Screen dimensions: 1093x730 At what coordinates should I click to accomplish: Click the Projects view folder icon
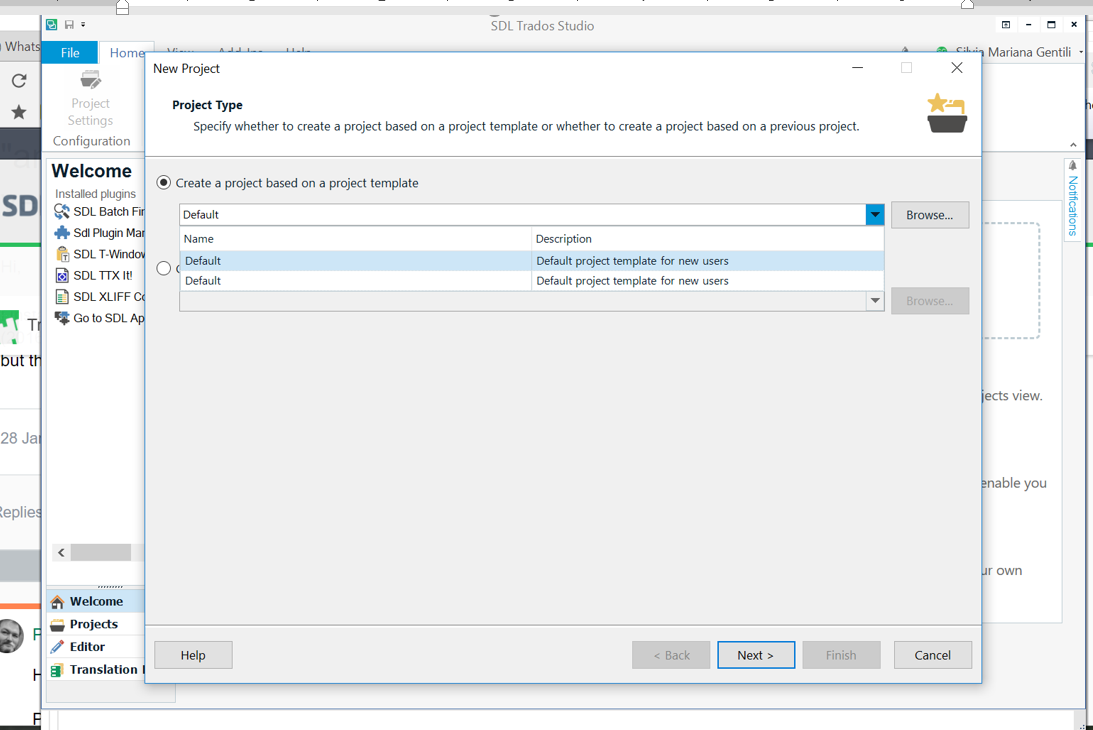tap(57, 625)
